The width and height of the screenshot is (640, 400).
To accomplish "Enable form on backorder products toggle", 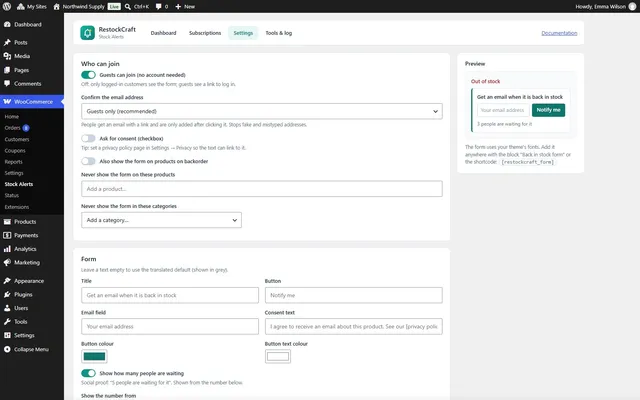I will point(89,161).
